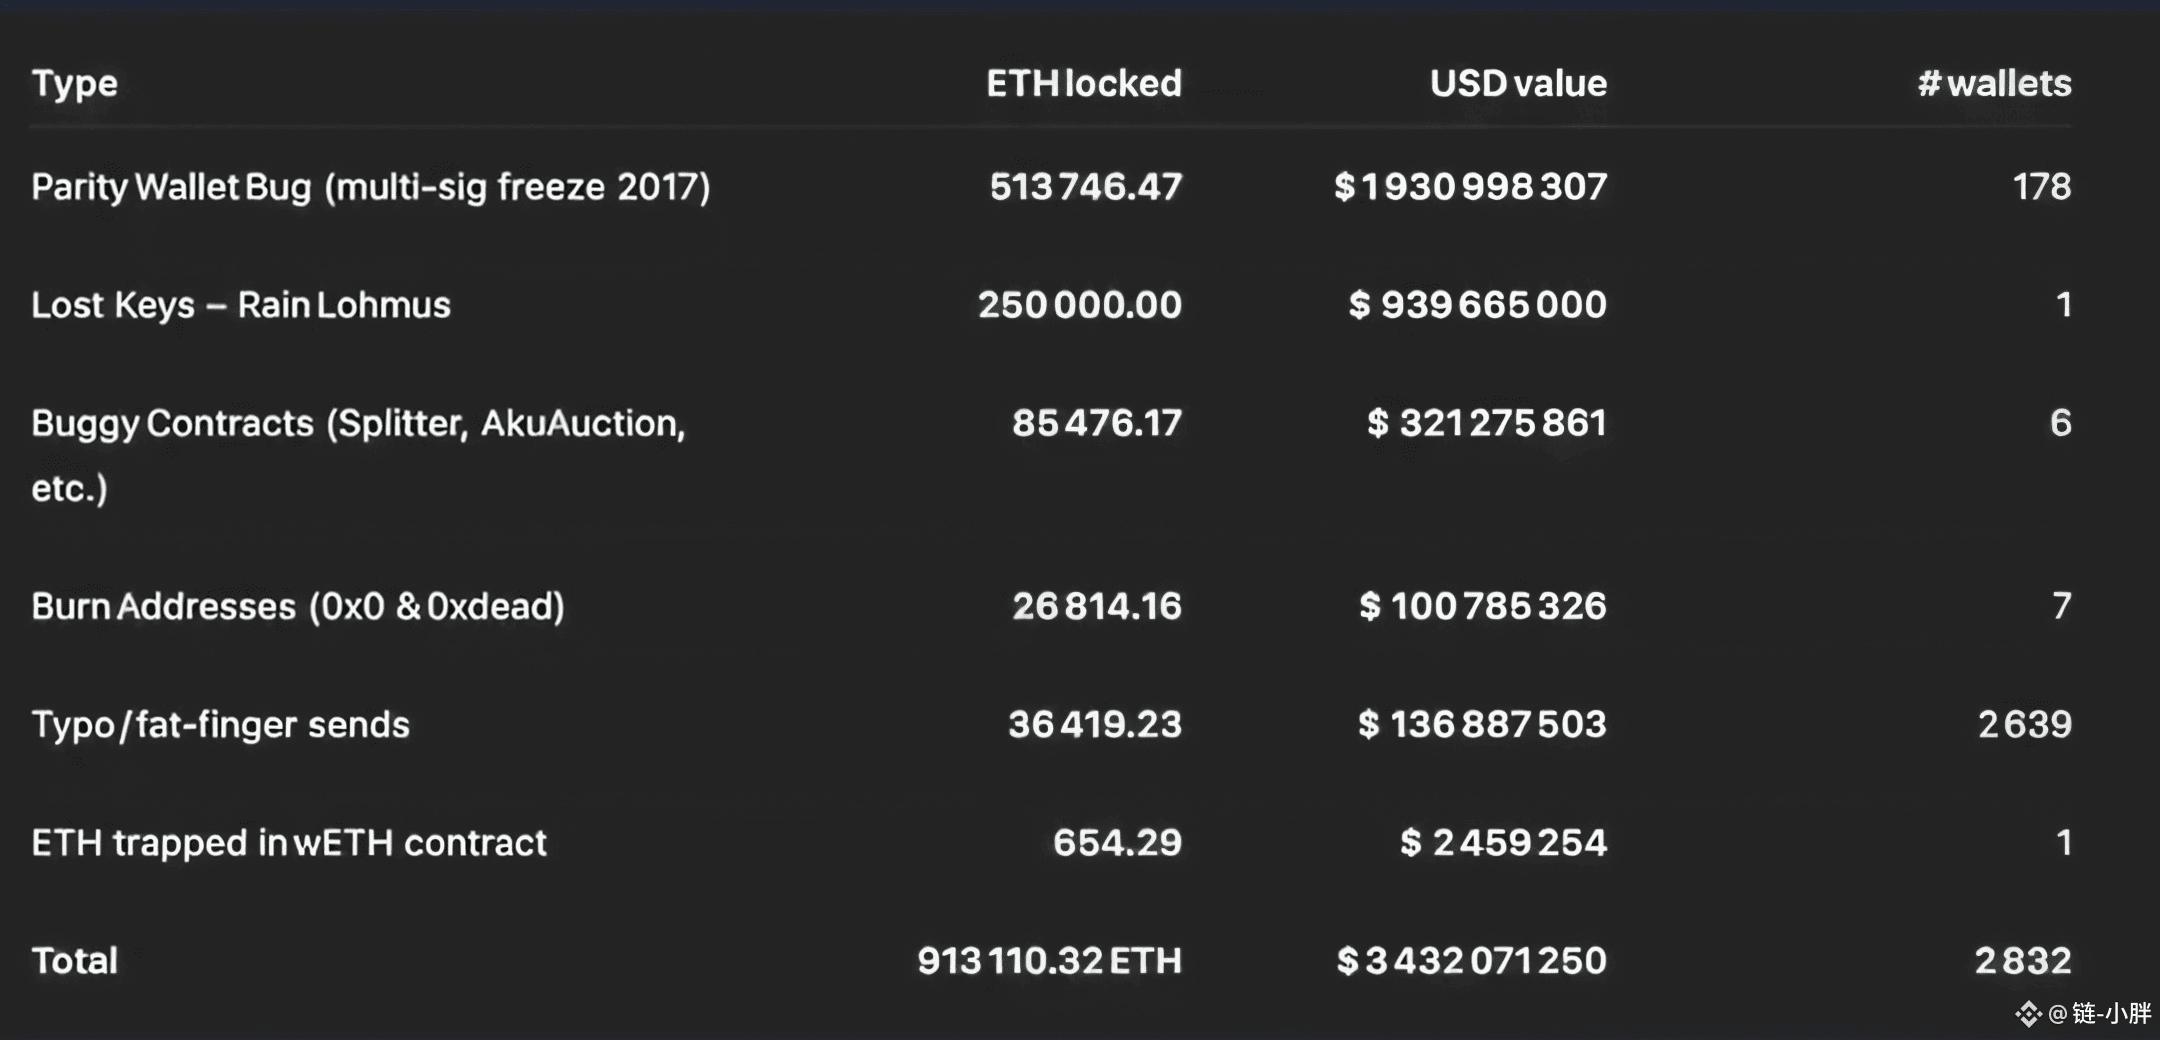Select the Lost Keys – Rain Lohmus row
The height and width of the screenshot is (1040, 2160).
(241, 305)
